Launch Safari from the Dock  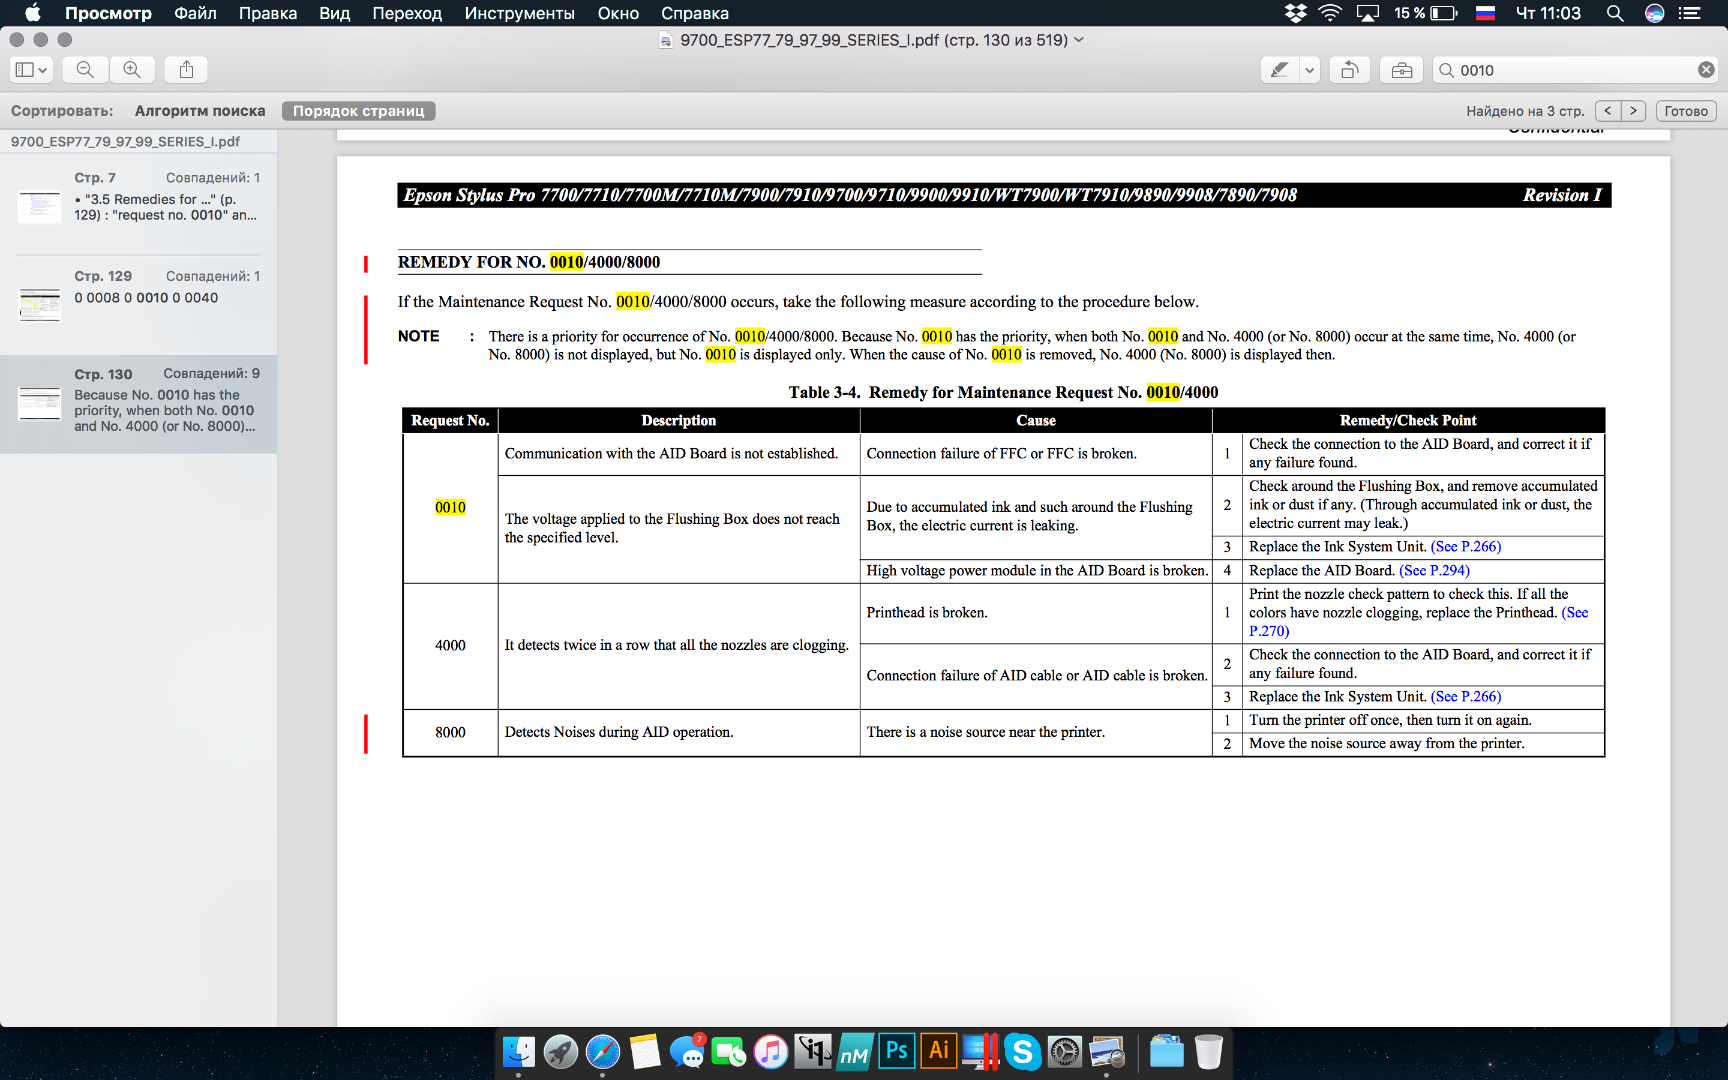[x=603, y=1052]
